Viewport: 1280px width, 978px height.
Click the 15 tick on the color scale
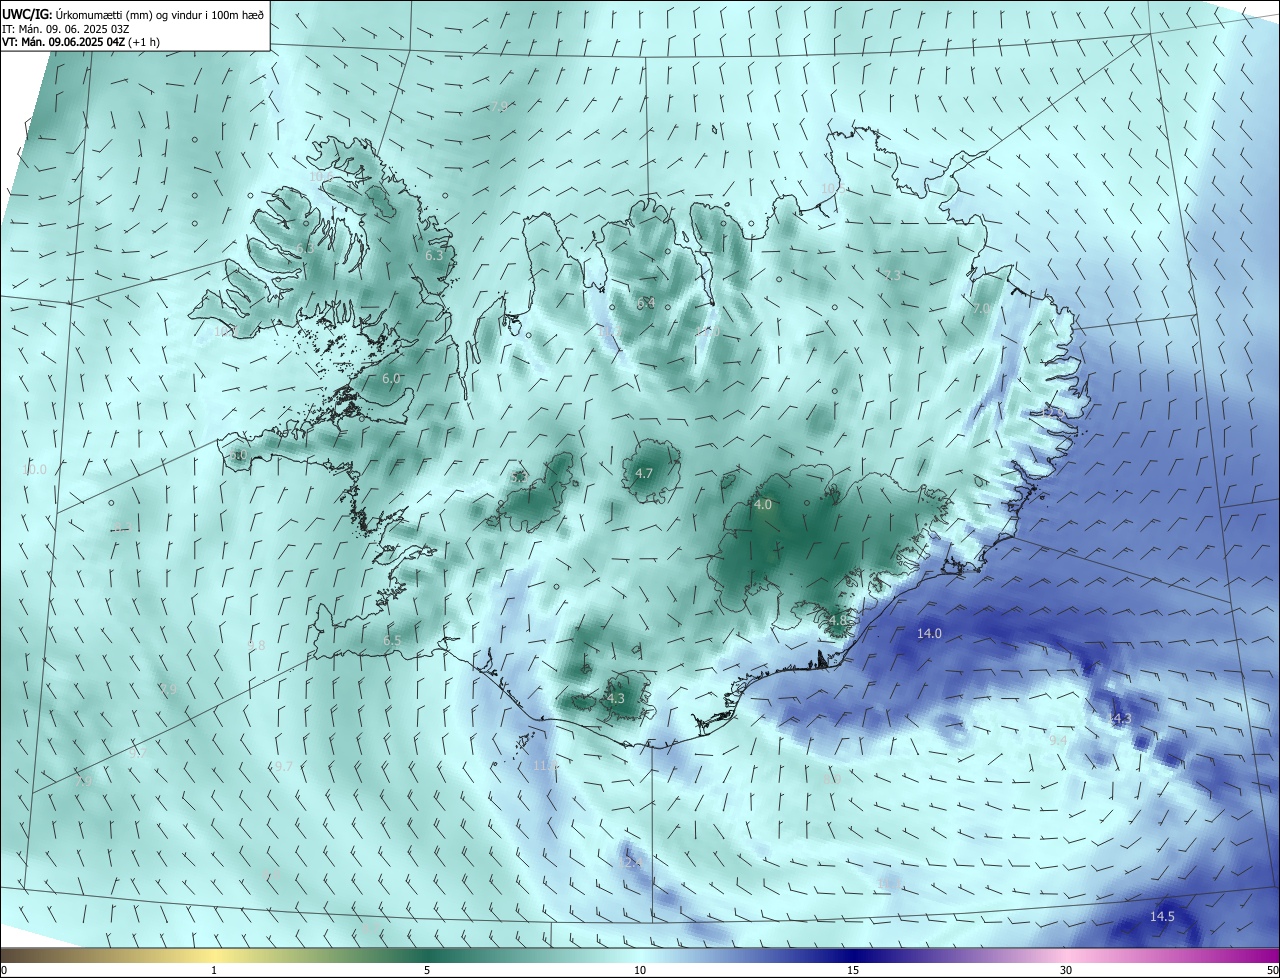(x=853, y=970)
